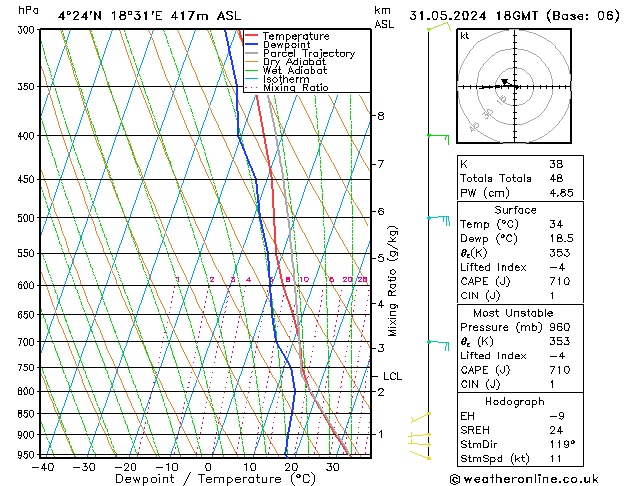The height and width of the screenshot is (486, 629).
Task: Click the EH value -9
Action: point(557,416)
